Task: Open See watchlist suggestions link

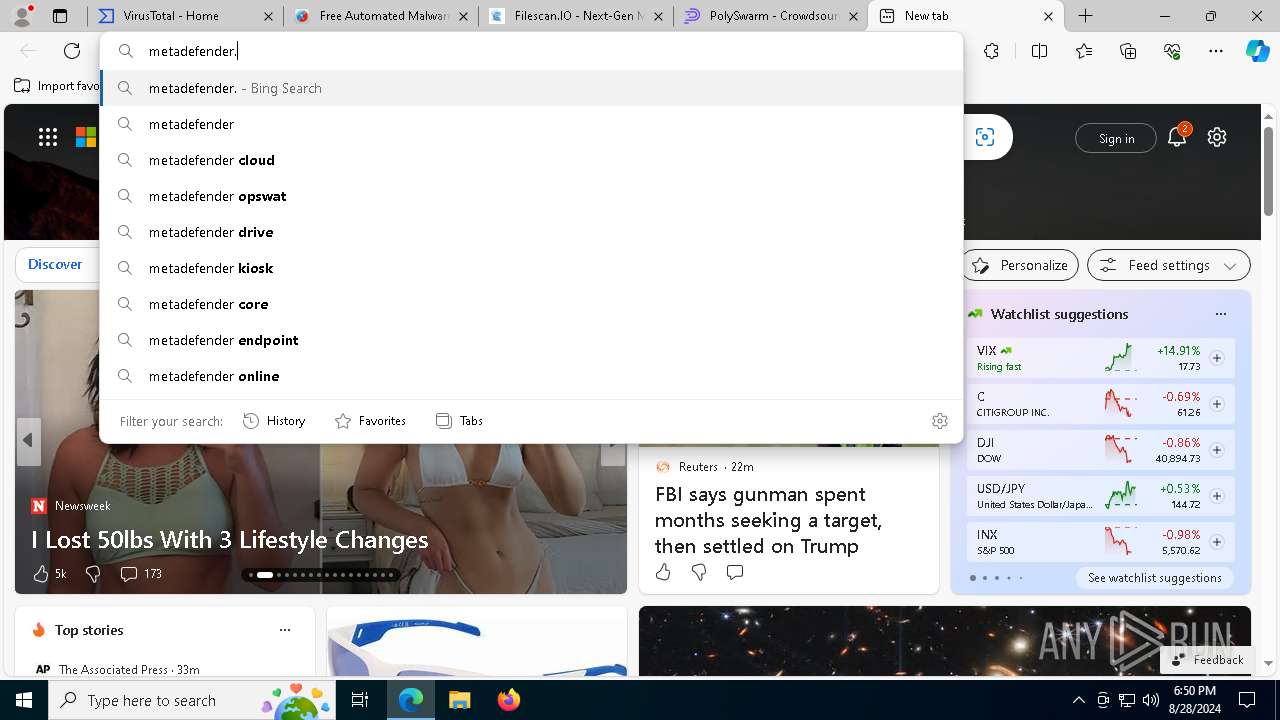Action: [x=1154, y=578]
